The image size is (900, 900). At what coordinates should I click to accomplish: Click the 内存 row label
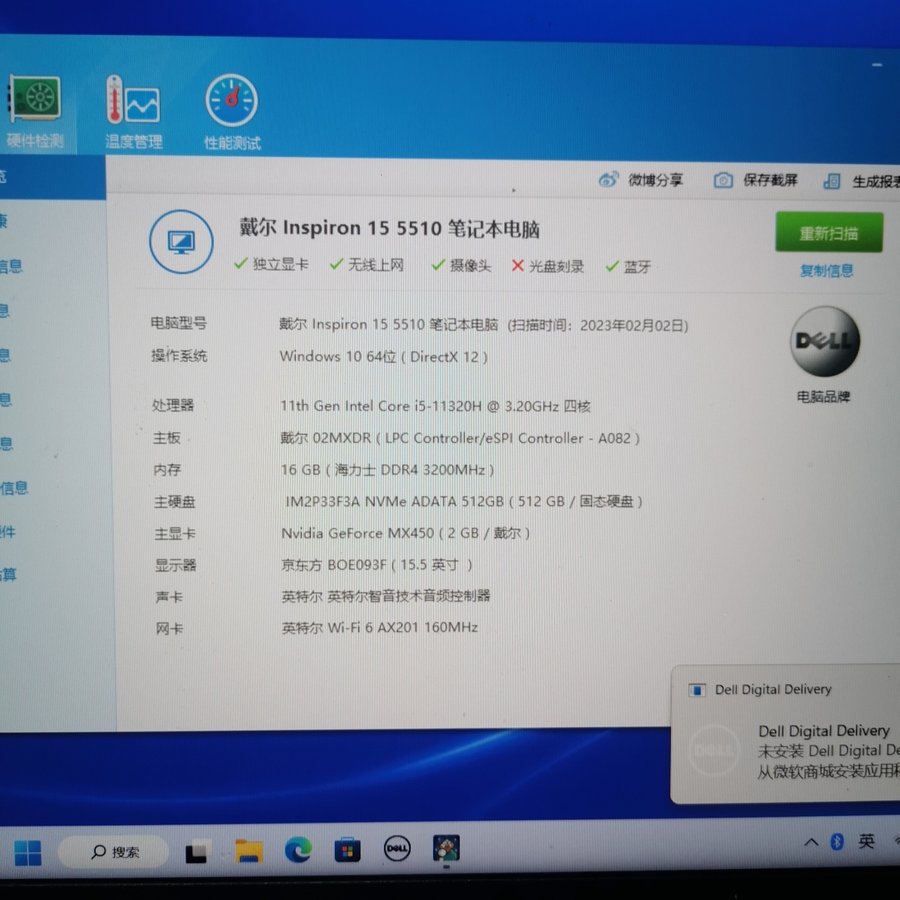[x=167, y=470]
